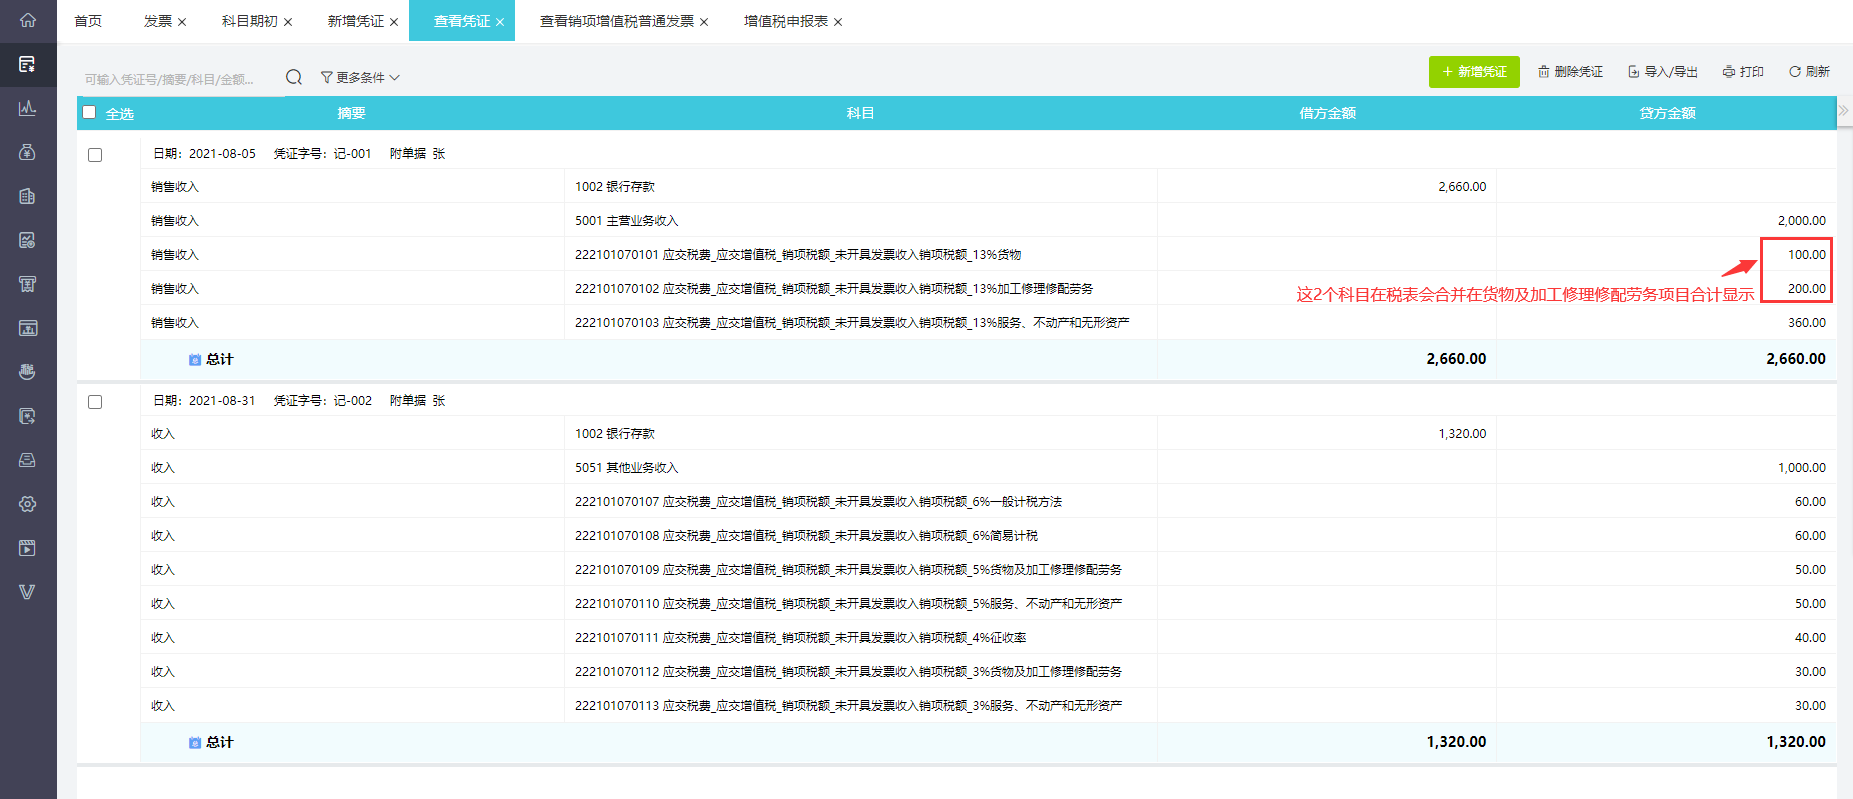Expand the 更多条件 filter dropdown

[x=360, y=77]
